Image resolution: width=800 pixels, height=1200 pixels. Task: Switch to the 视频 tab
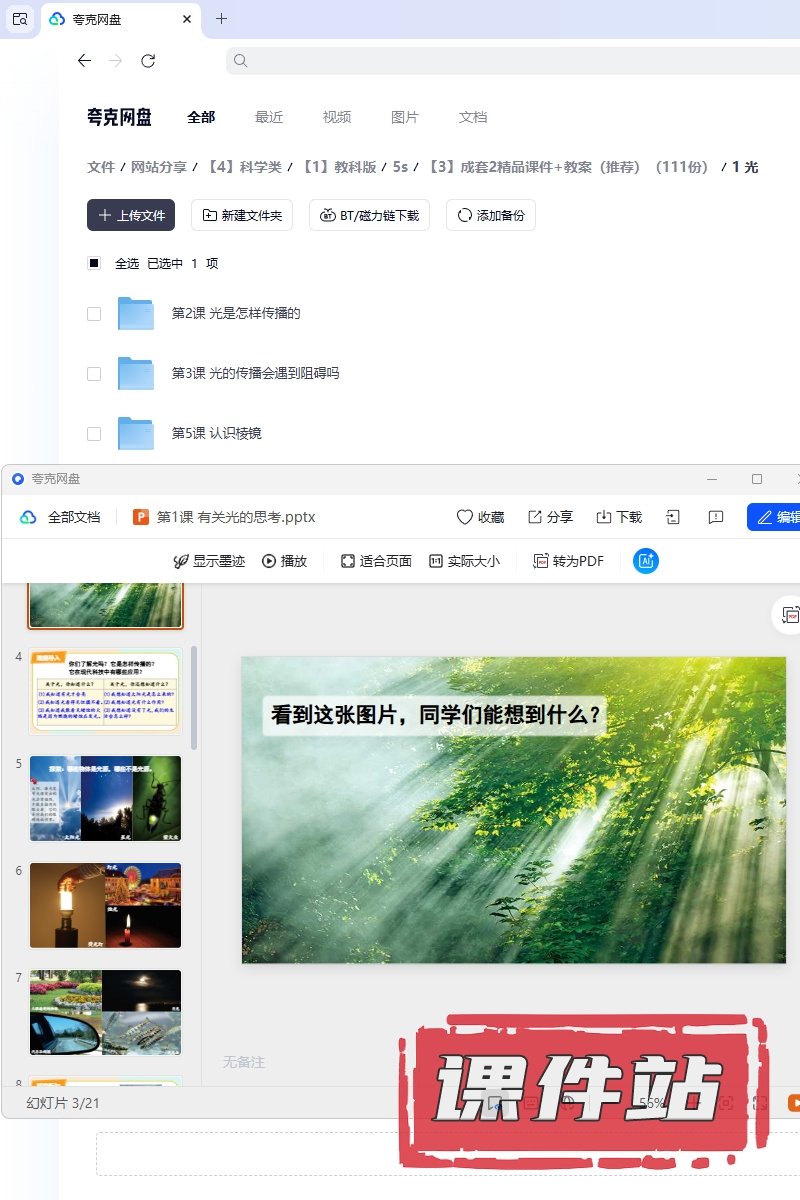(337, 117)
